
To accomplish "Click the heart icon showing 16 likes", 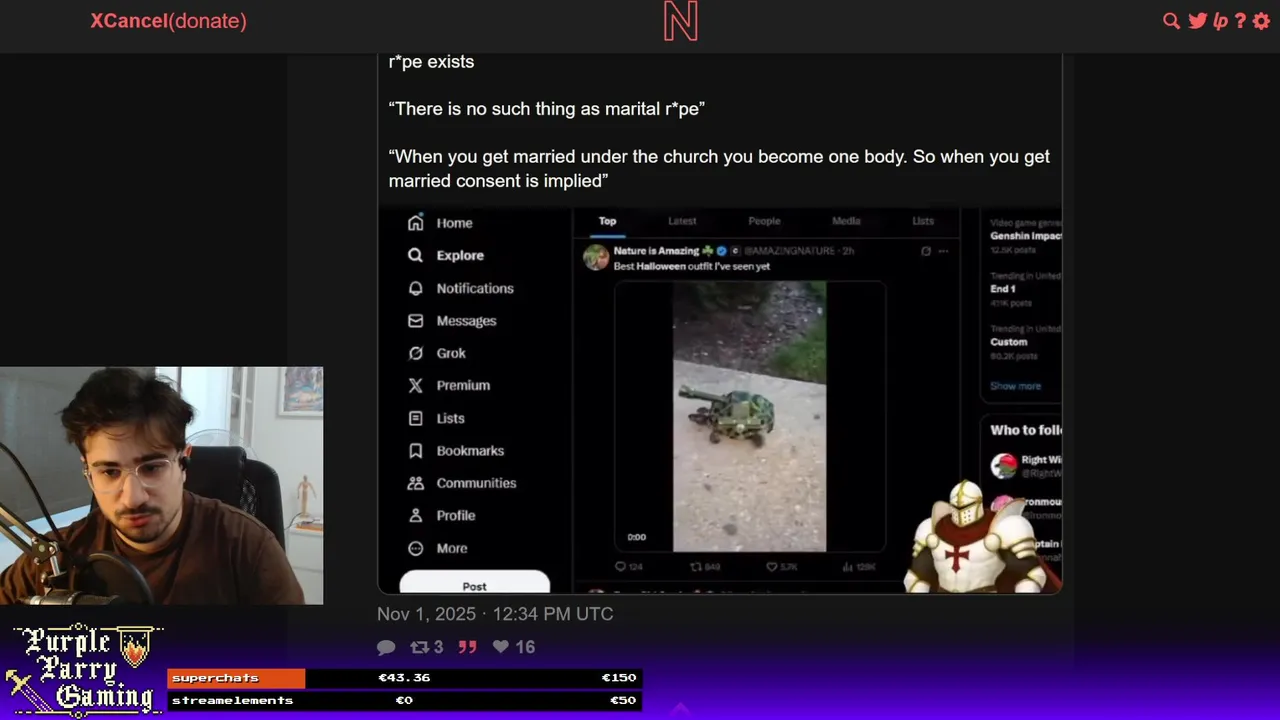I will click(x=501, y=647).
